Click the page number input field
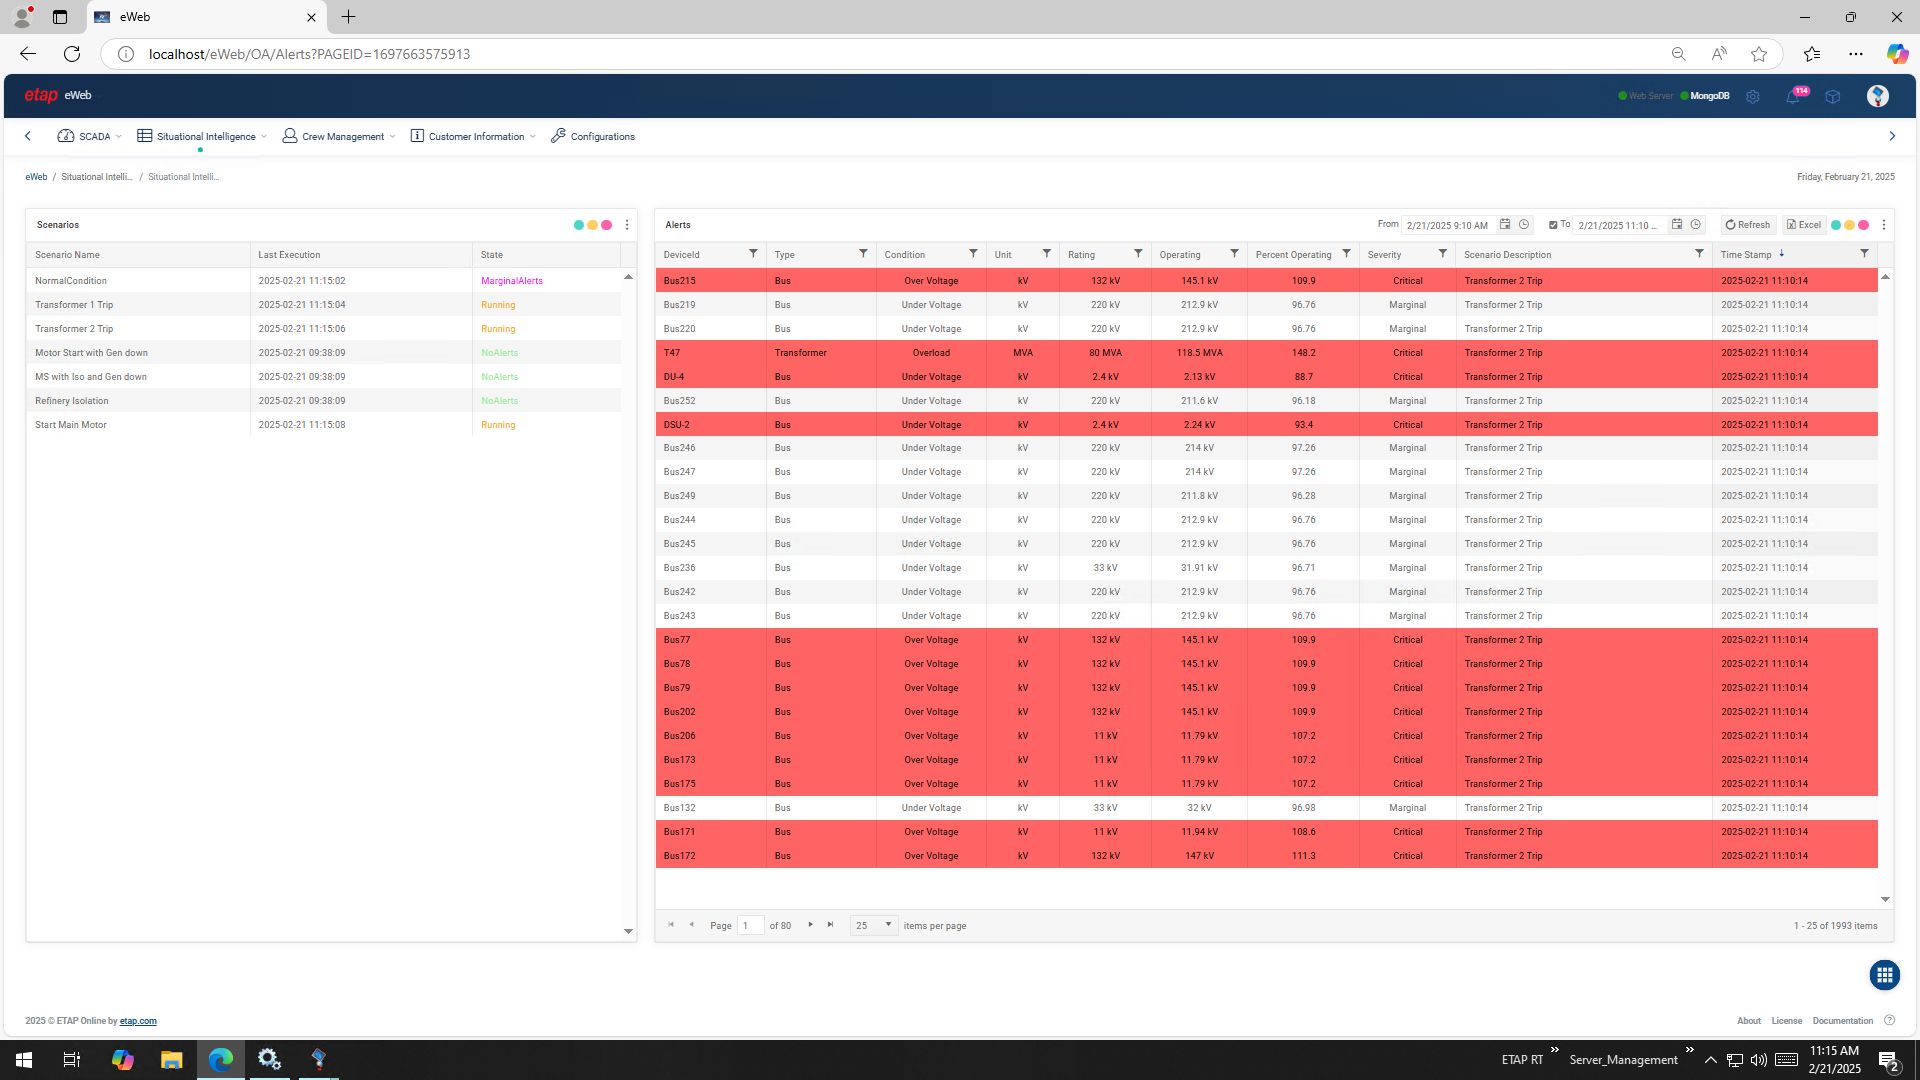Screen dimensions: 1920x1080 coord(749,926)
